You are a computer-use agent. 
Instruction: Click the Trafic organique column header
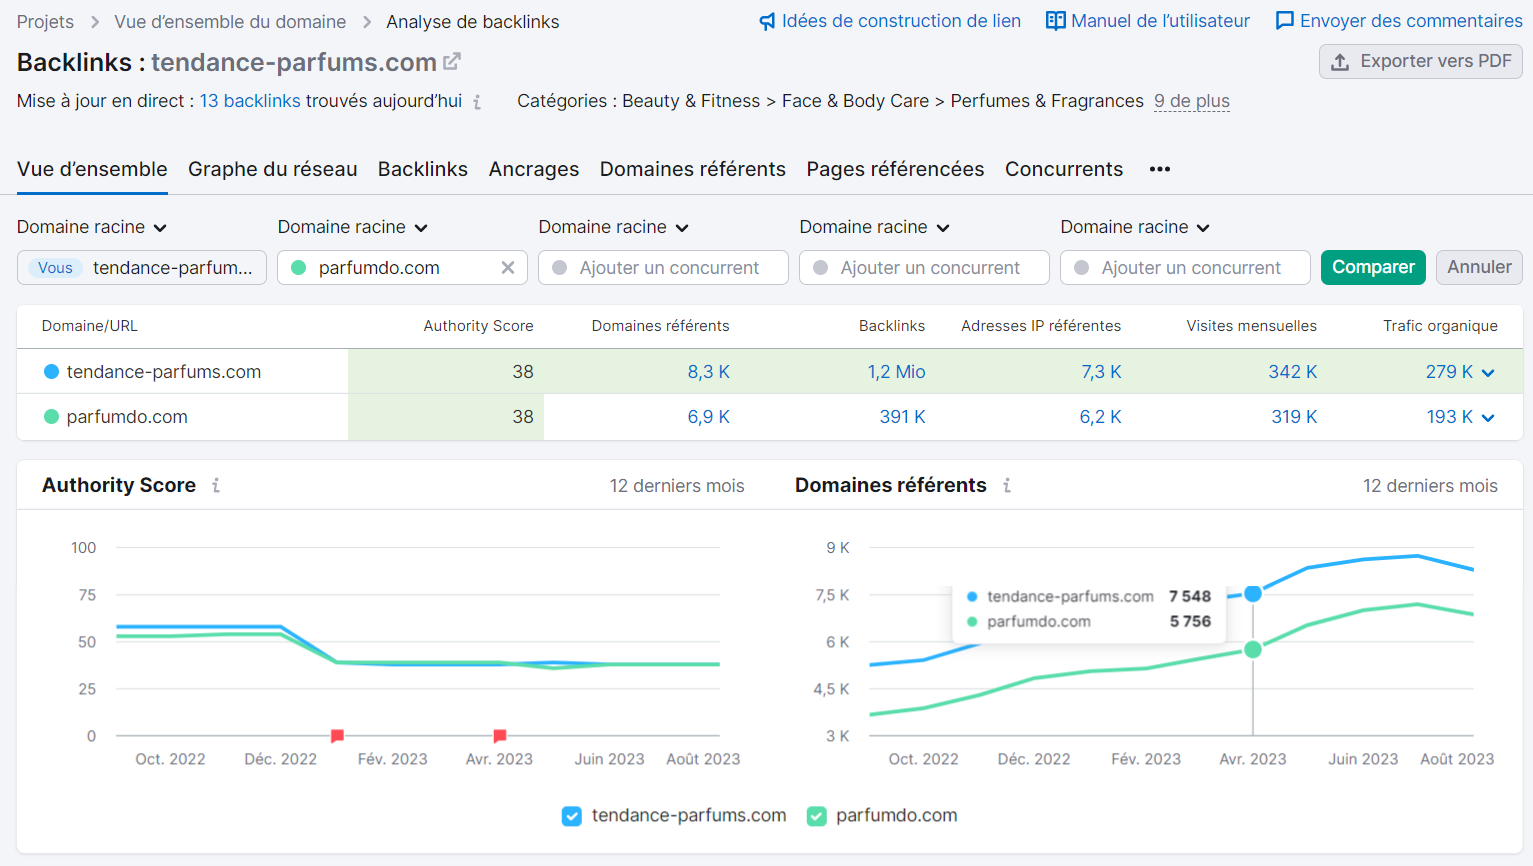coord(1440,326)
